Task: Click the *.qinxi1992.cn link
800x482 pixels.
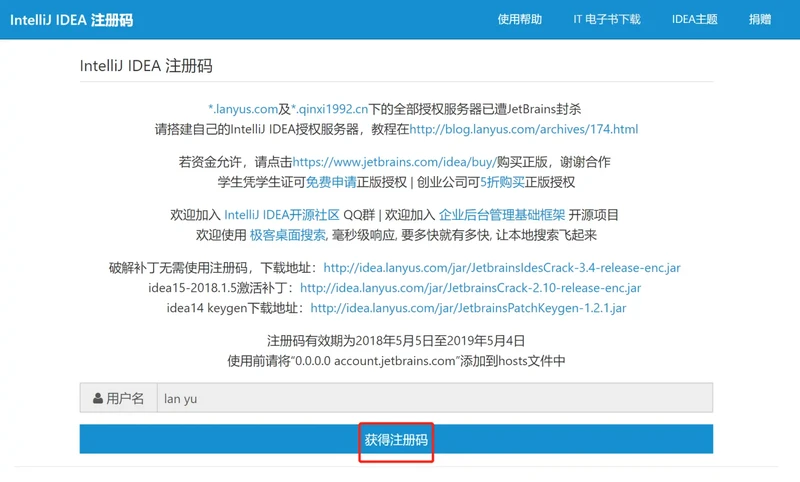Action: (329, 109)
